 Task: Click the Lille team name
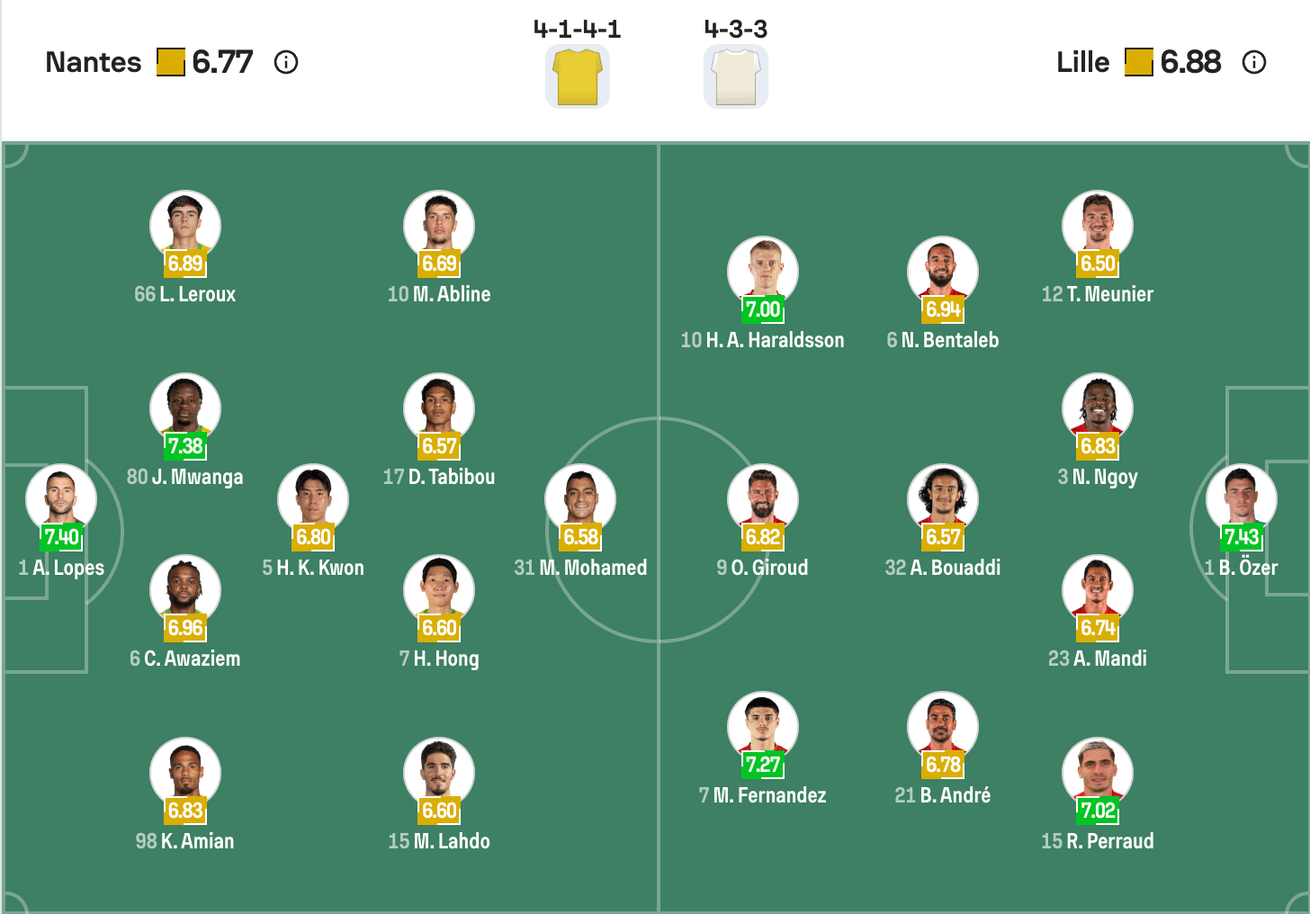click(1082, 63)
